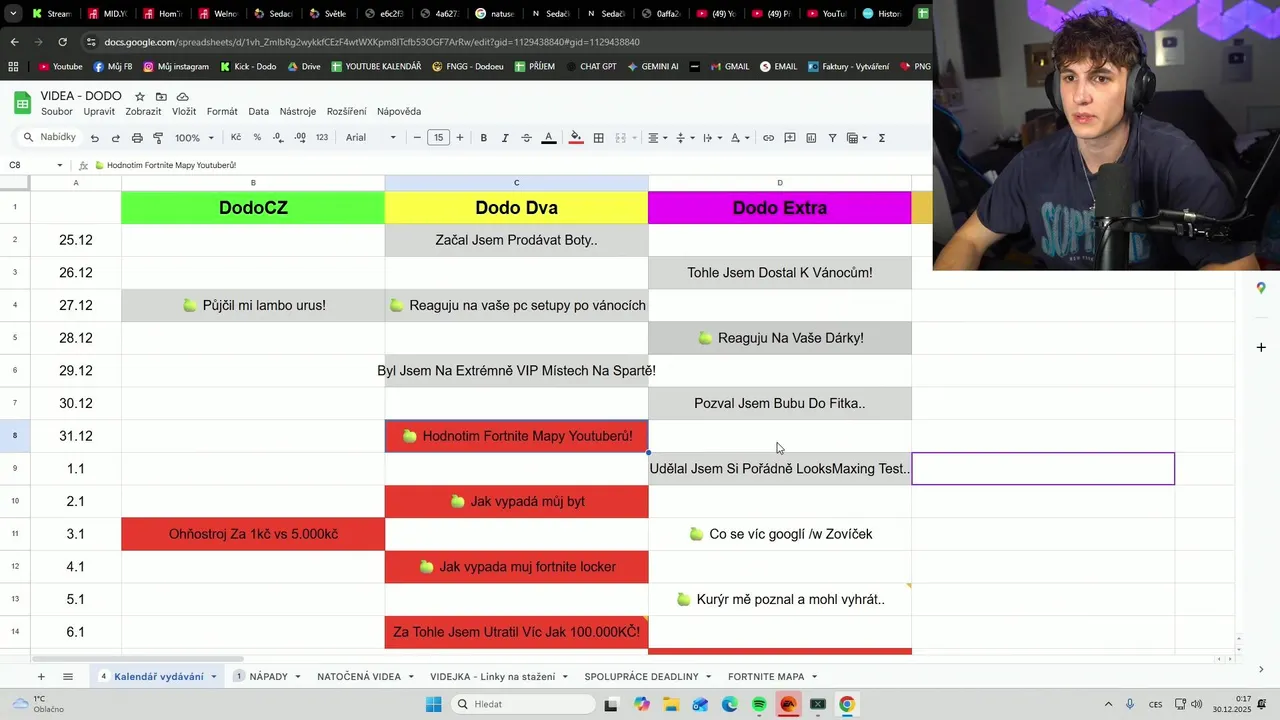Open Spotify from the taskbar
Image resolution: width=1280 pixels, height=720 pixels.
click(x=759, y=704)
